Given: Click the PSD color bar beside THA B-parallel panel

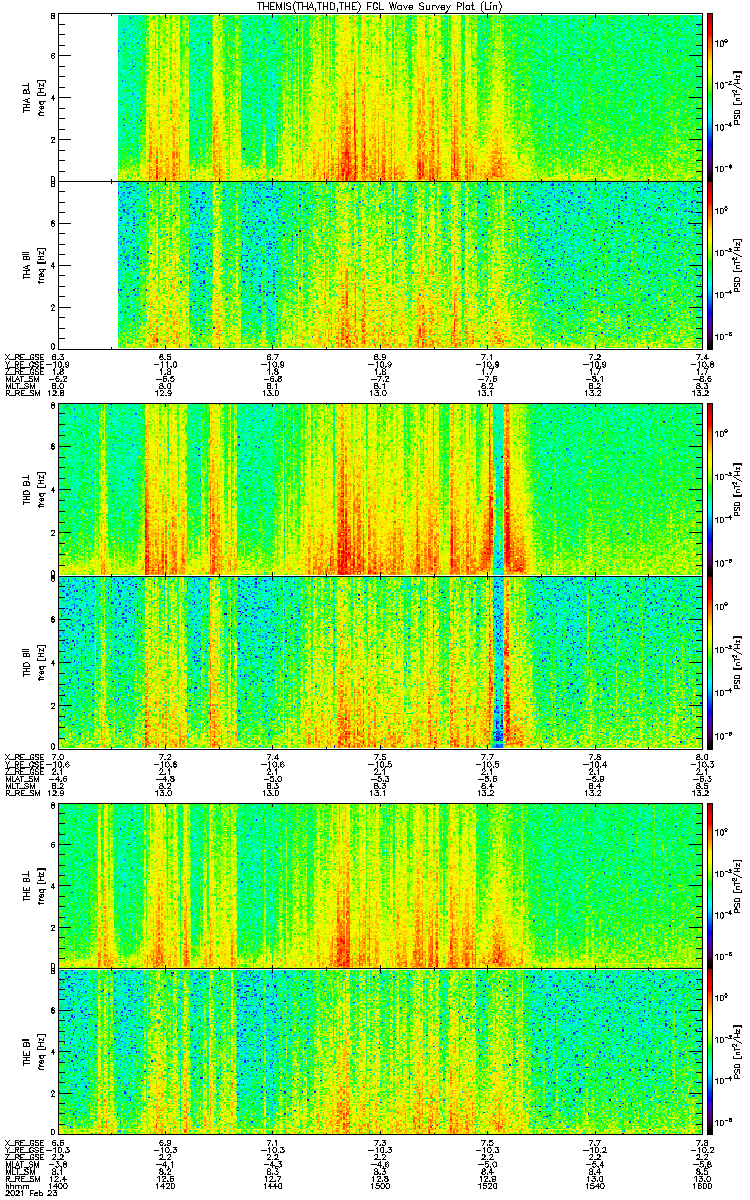Looking at the screenshot, I should (x=711, y=264).
